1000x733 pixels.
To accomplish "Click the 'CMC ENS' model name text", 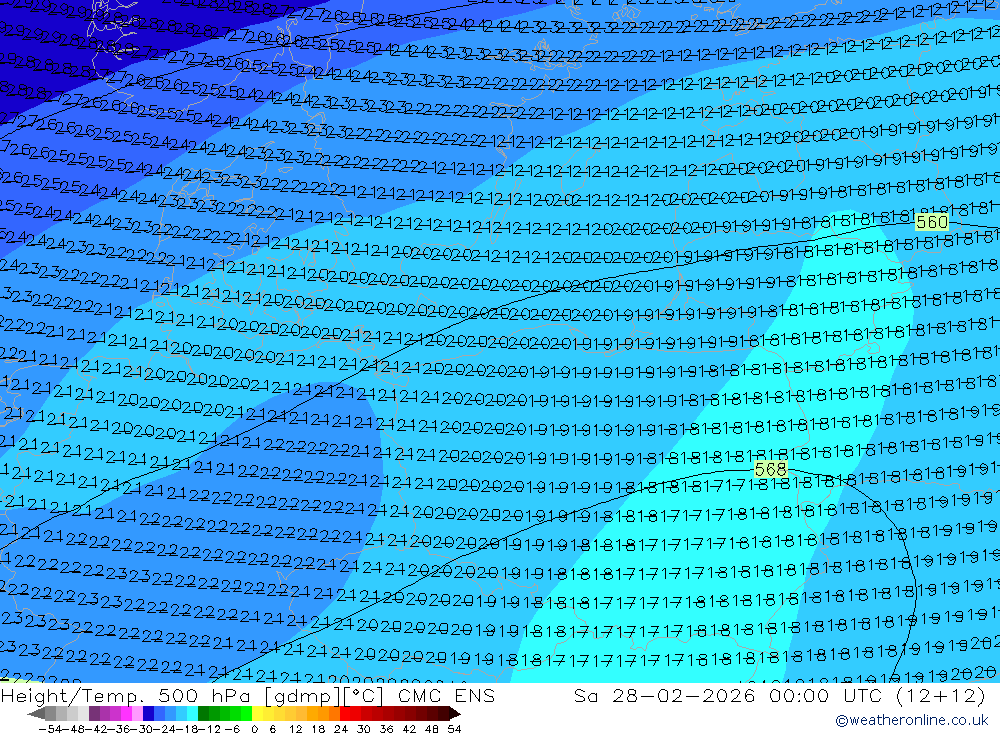I will click(x=446, y=695).
